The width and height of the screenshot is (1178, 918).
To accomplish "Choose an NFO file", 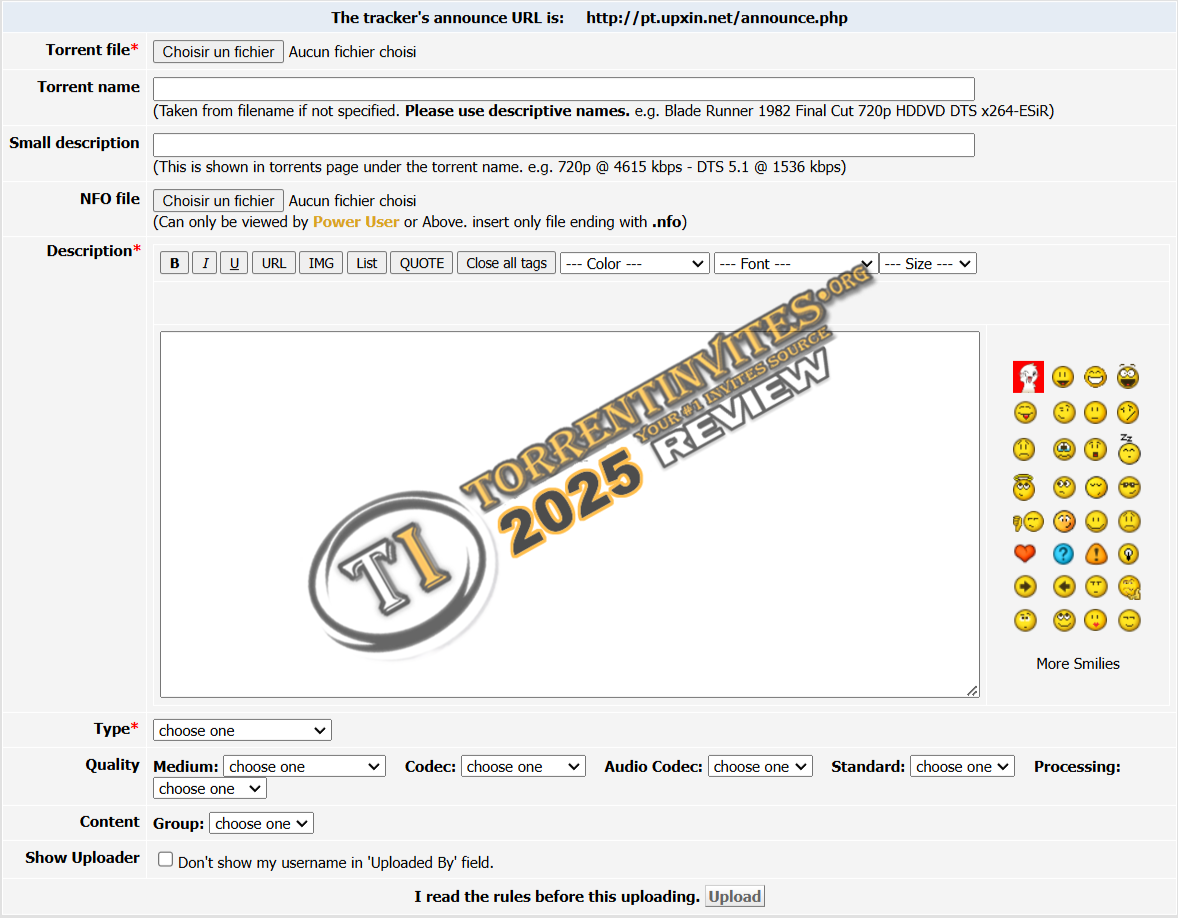I will tap(218, 201).
